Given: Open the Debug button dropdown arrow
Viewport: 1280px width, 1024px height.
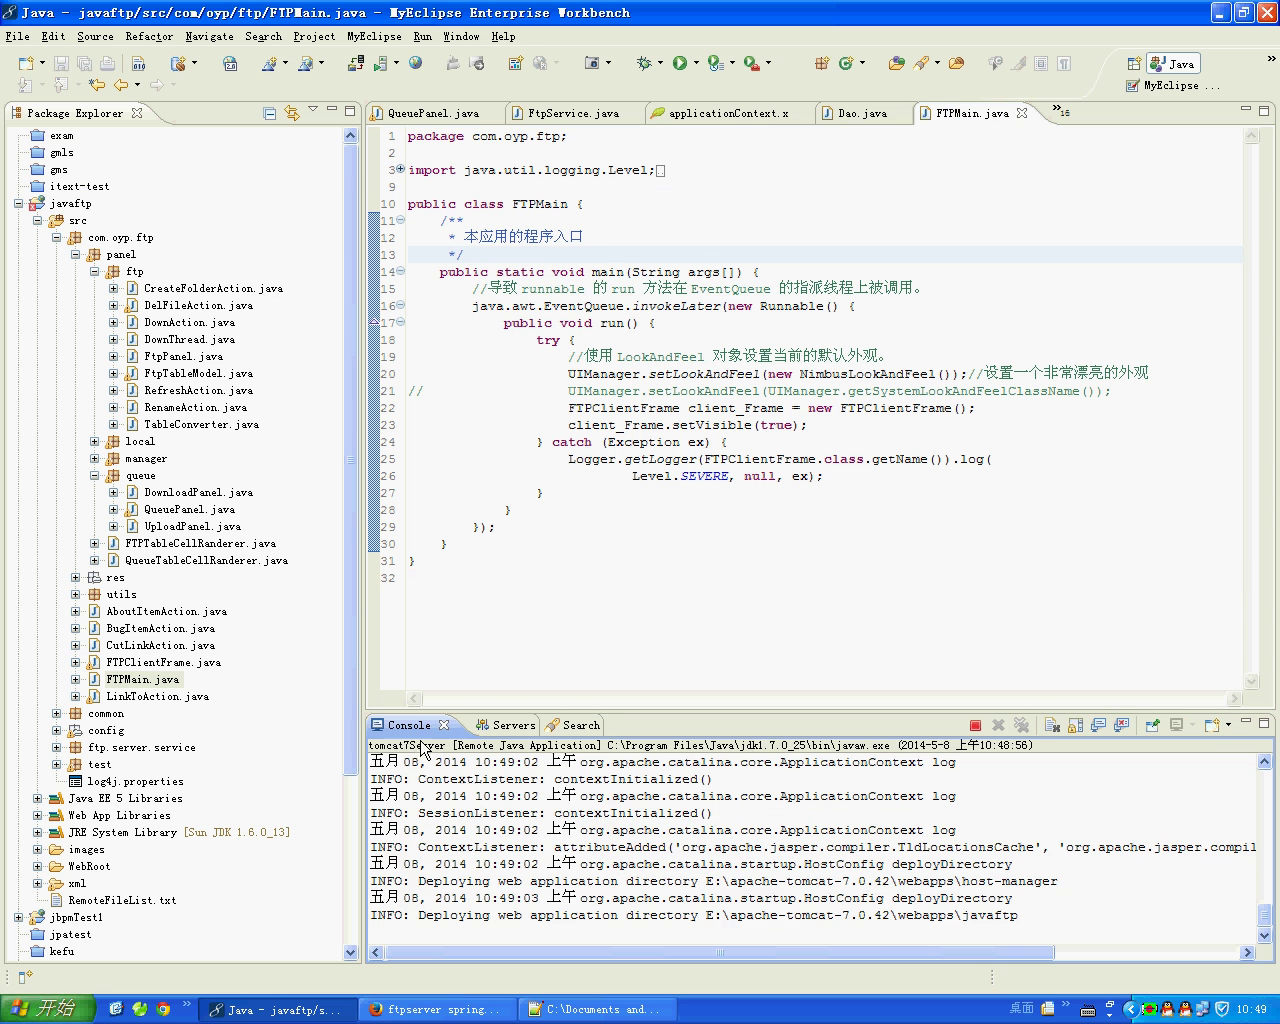Looking at the screenshot, I should coord(660,63).
